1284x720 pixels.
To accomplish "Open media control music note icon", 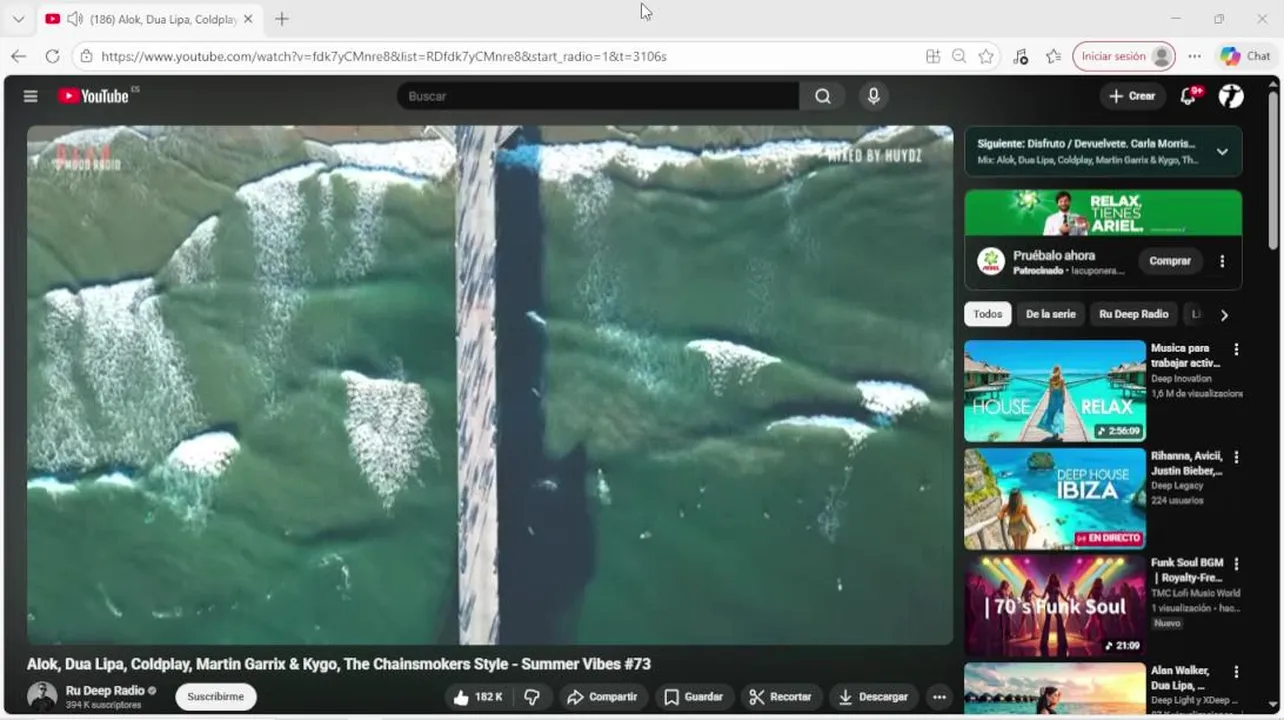I will pos(1020,56).
